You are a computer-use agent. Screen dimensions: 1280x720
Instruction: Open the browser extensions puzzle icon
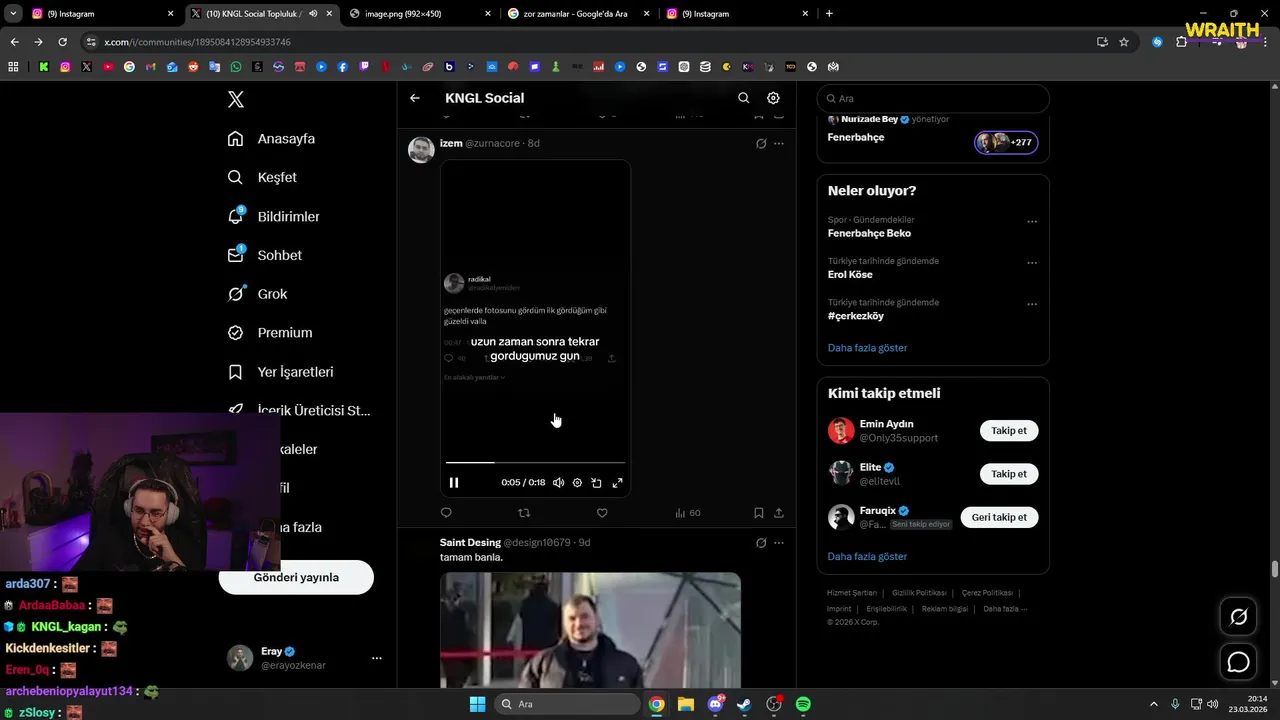click(1181, 42)
